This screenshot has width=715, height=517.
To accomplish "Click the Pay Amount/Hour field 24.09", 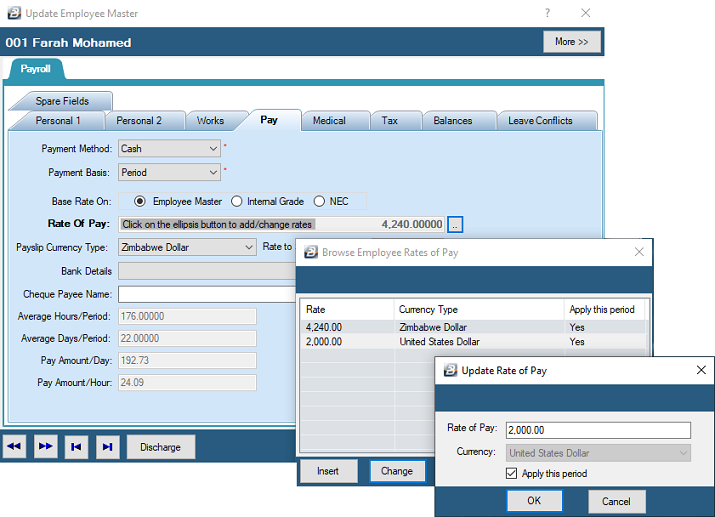I will point(187,382).
